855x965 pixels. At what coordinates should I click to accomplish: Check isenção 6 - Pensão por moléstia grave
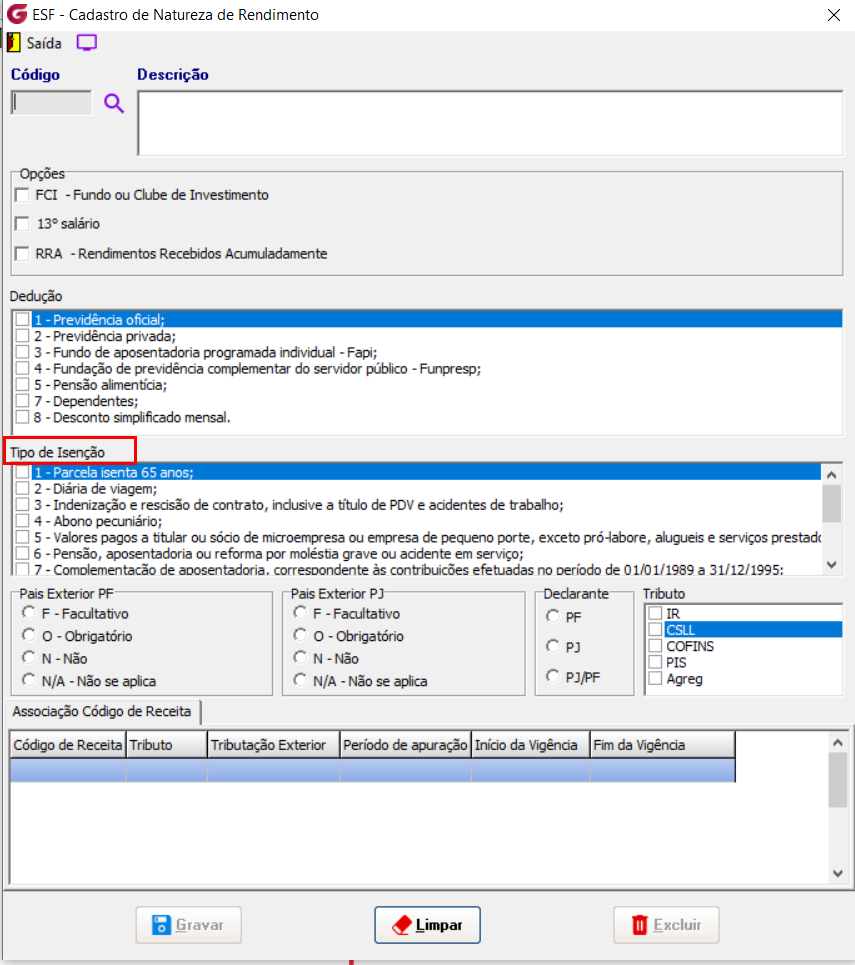pyautogui.click(x=23, y=554)
